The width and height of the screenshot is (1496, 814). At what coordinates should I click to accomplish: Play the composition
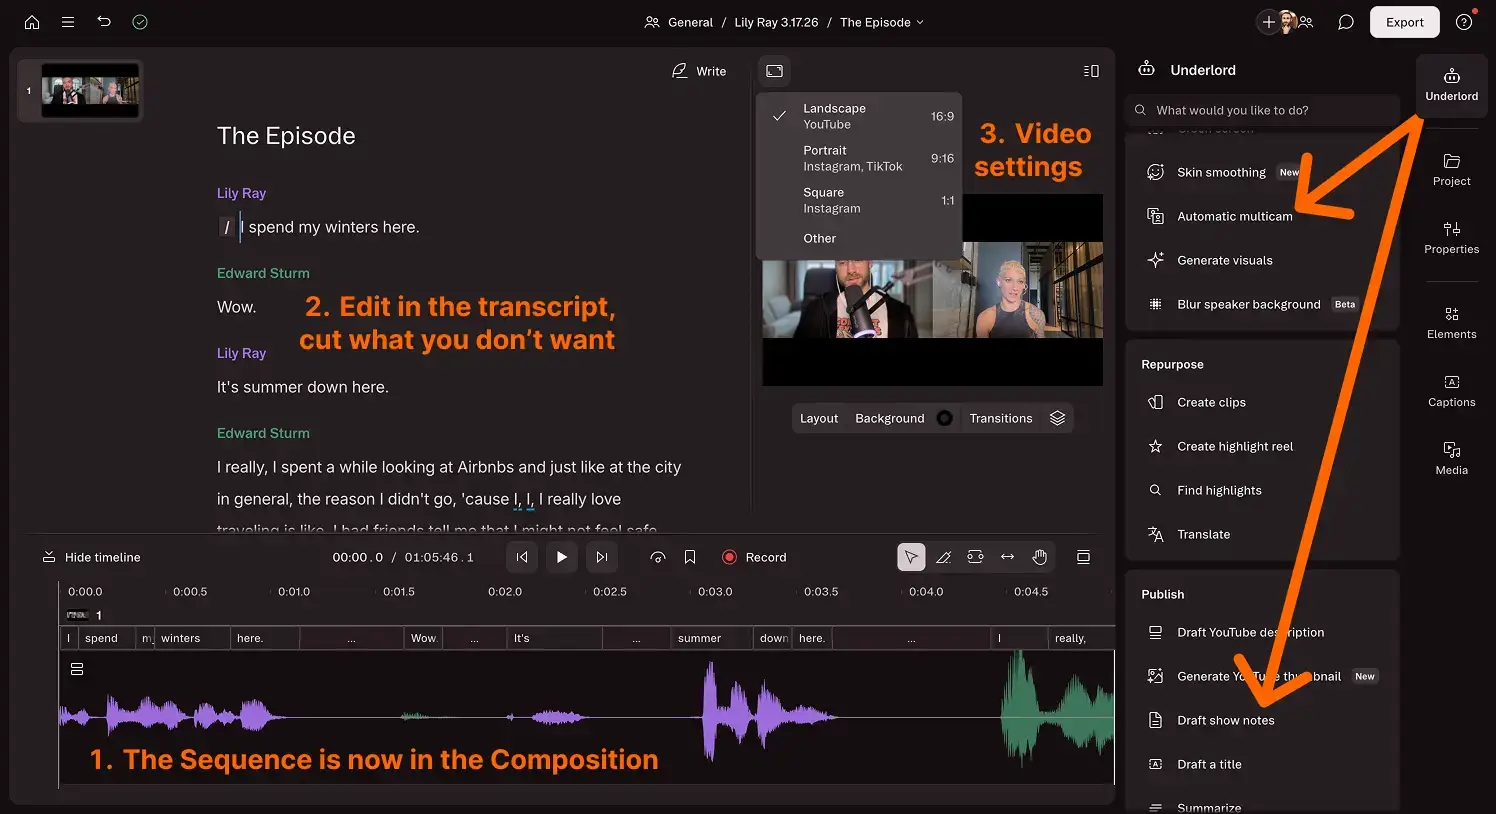click(561, 557)
